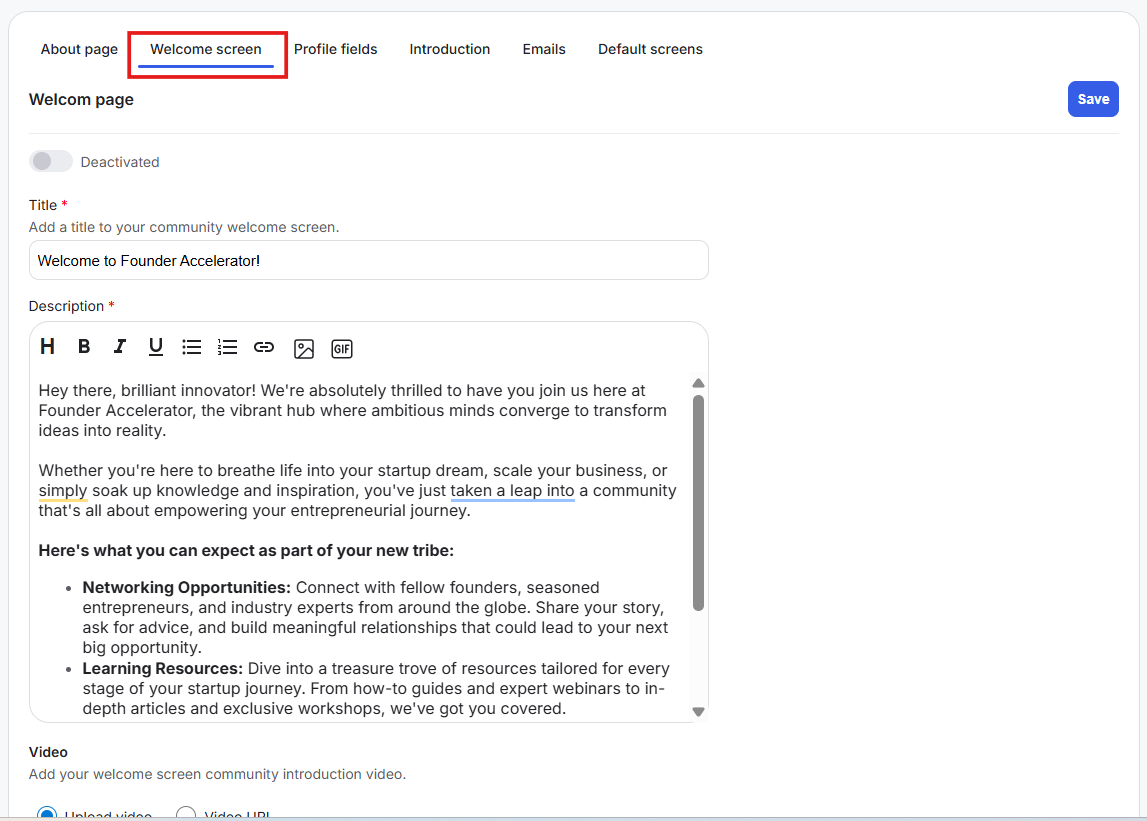
Task: Toggle the Deactivated welcome page switch
Action: click(50, 161)
